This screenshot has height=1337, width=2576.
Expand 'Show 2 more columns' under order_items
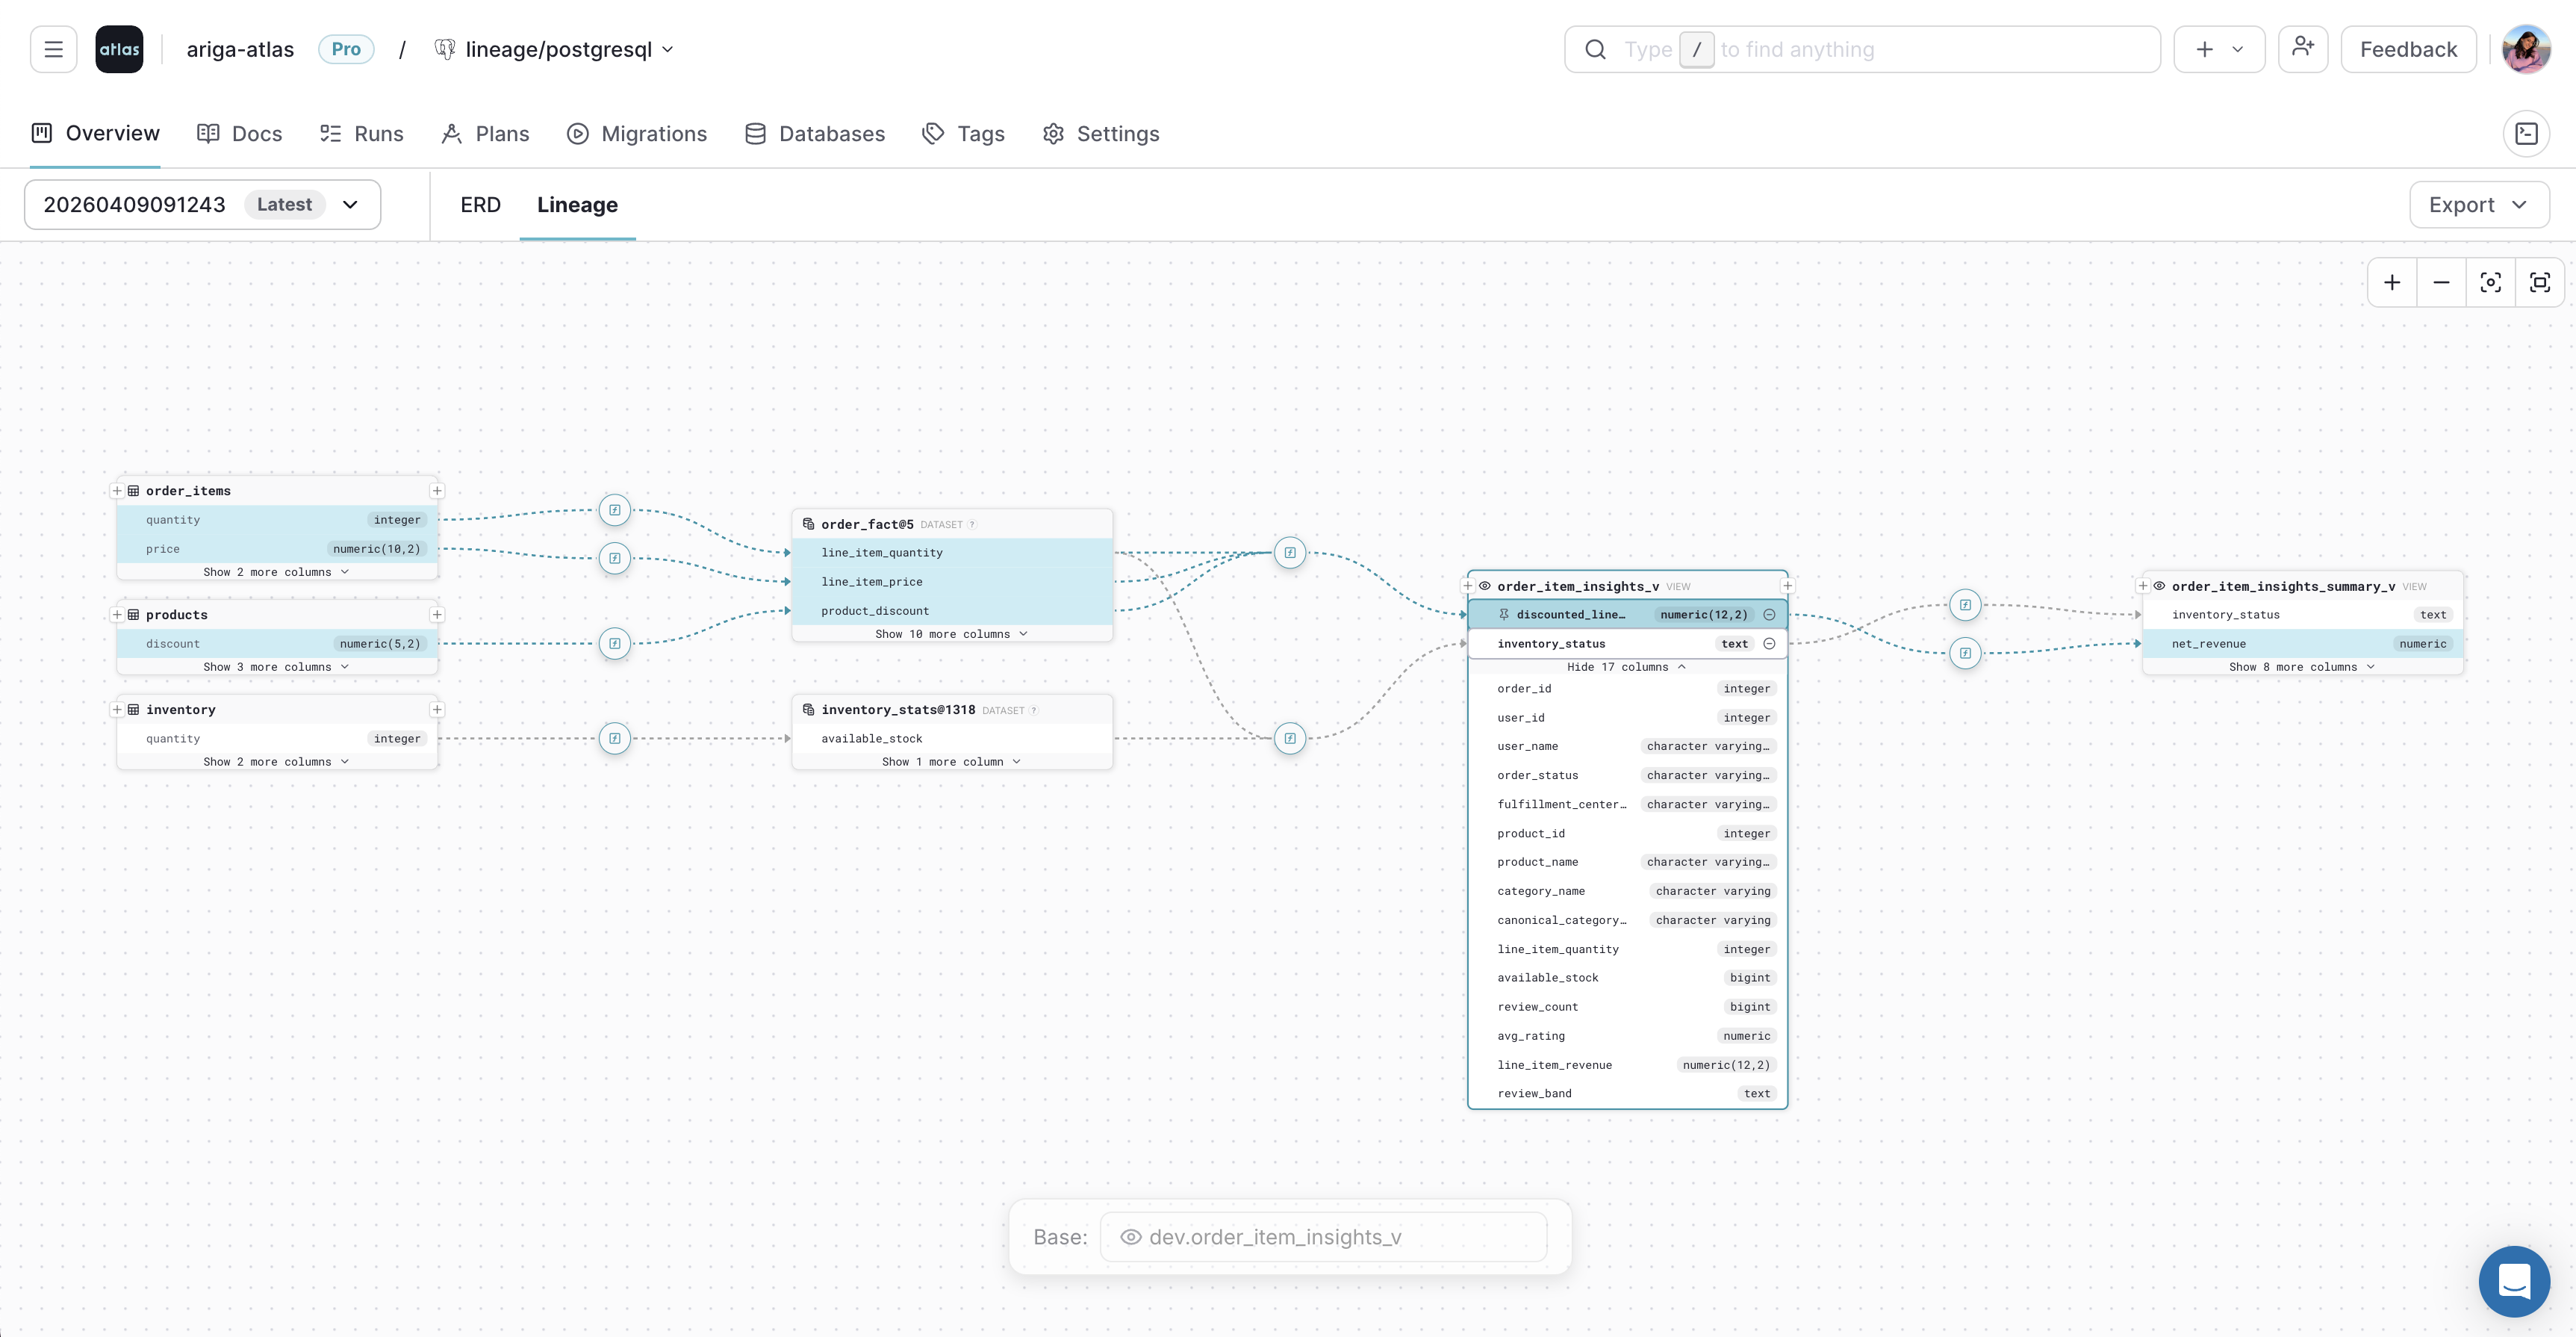pyautogui.click(x=276, y=572)
